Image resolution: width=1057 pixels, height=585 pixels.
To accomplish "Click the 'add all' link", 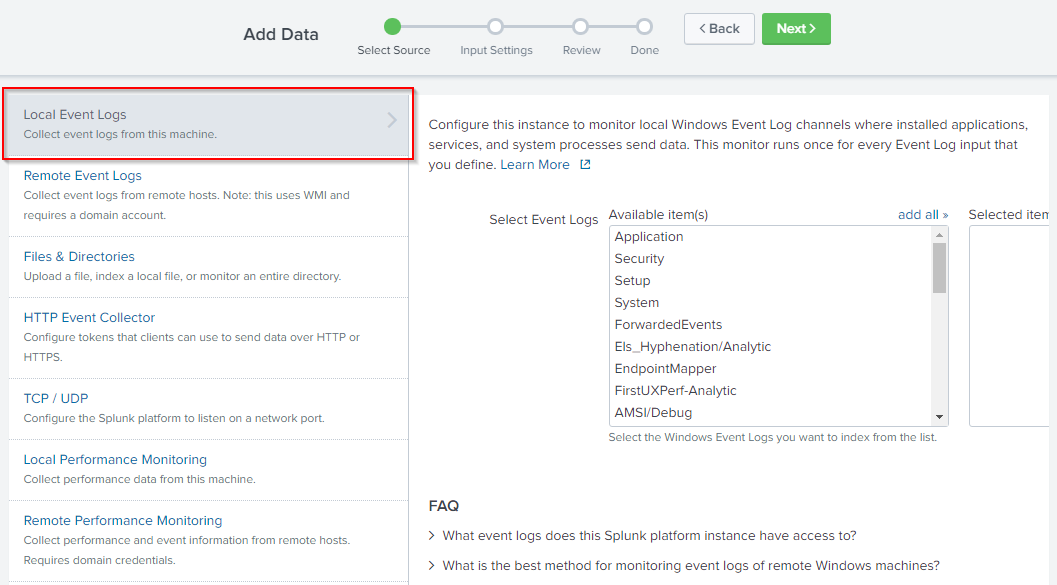I will point(922,215).
